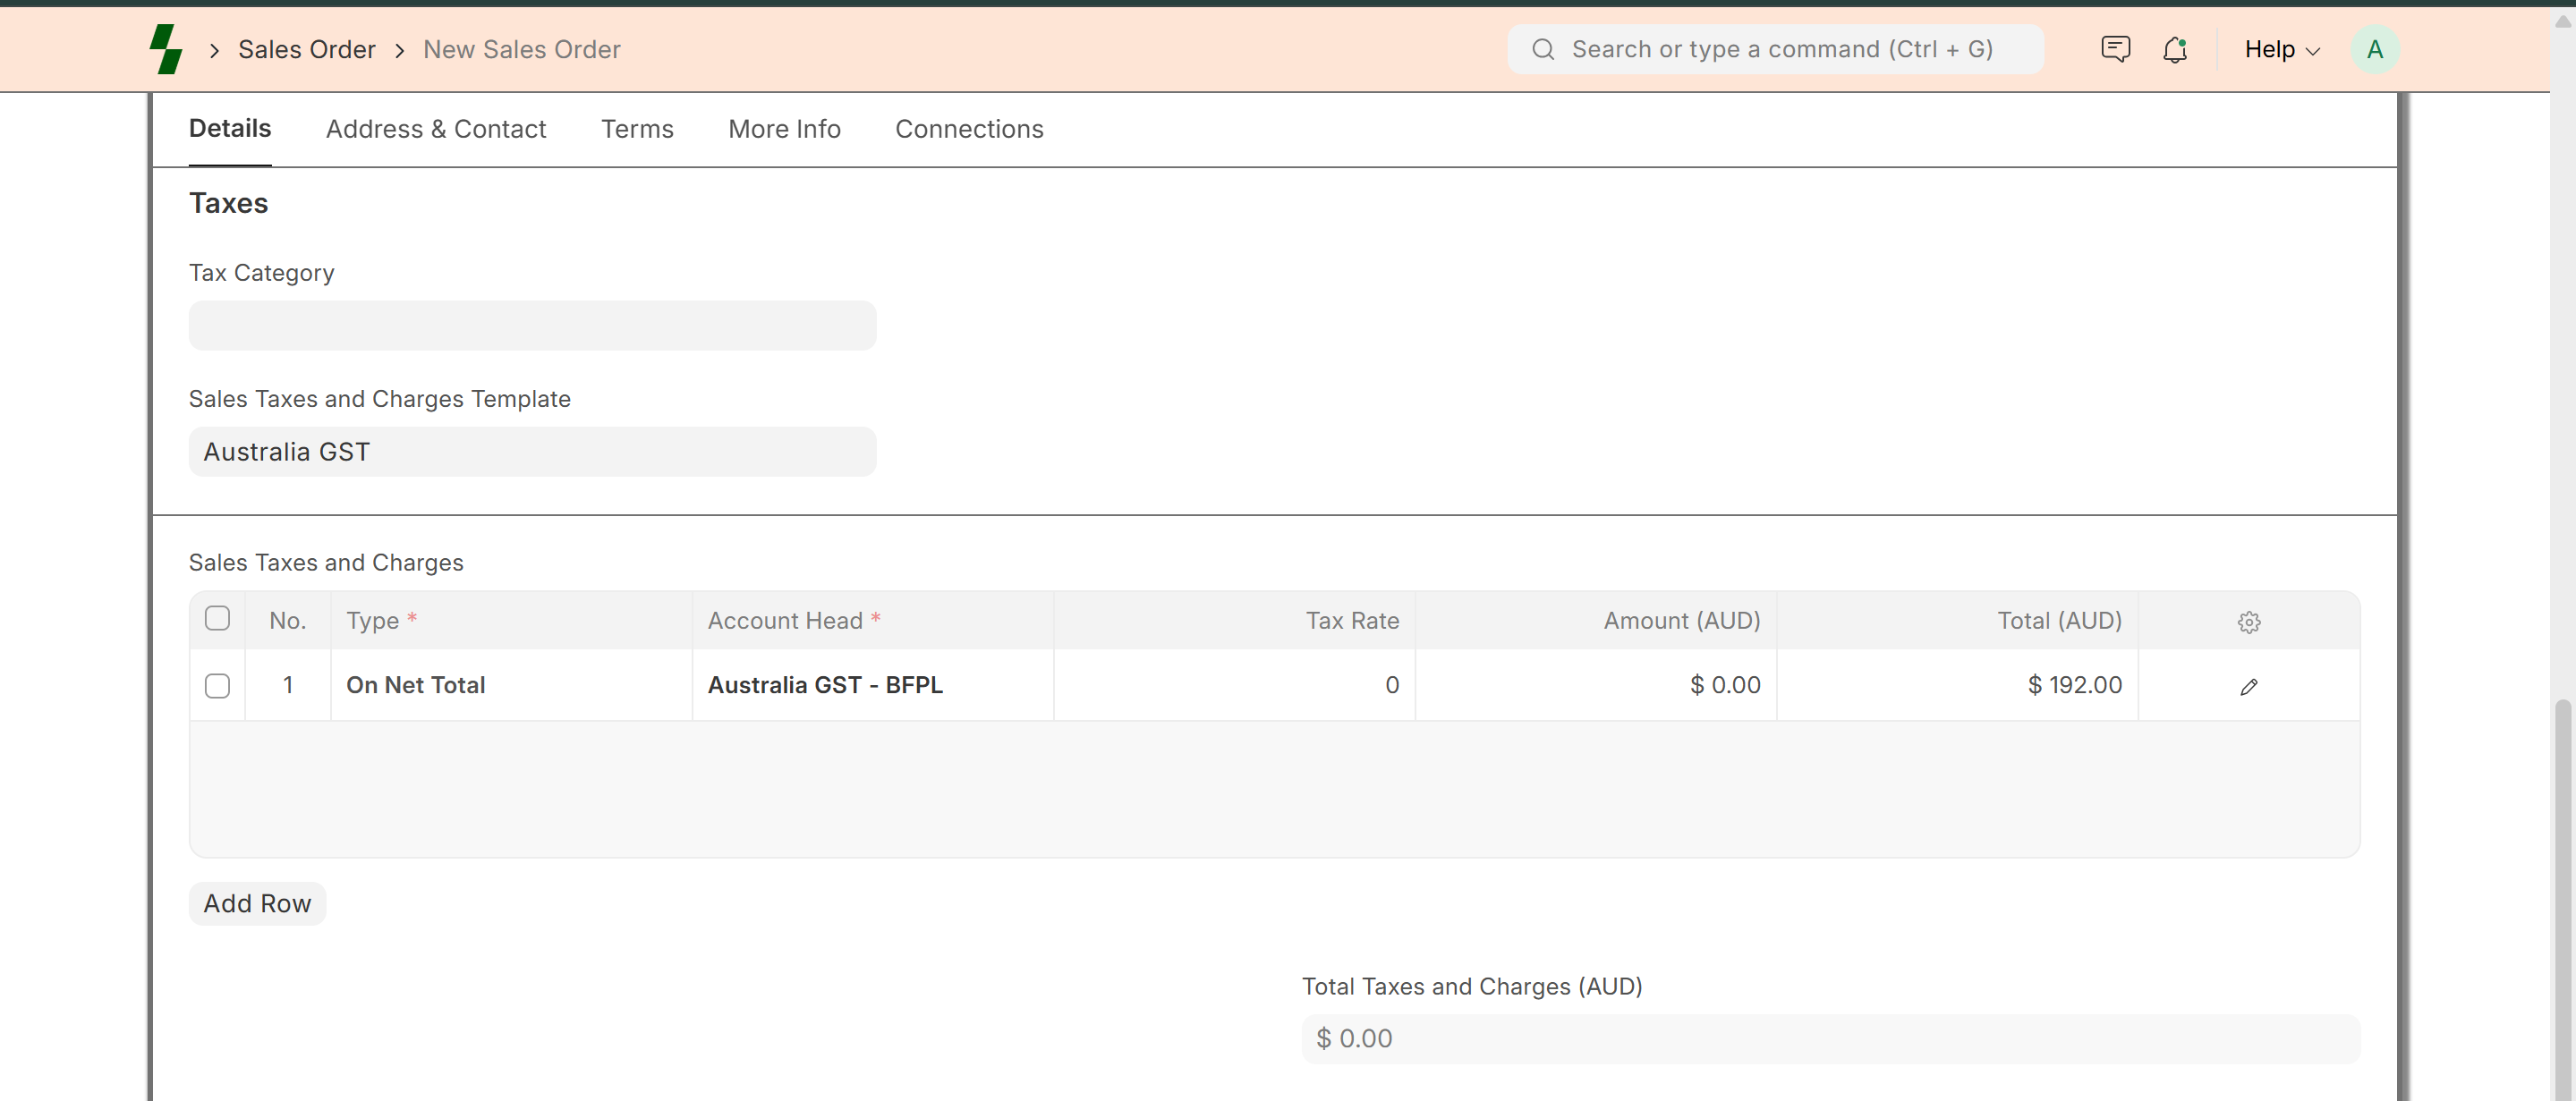Switch to the Terms tab
Screen dimensions: 2576x1101
click(637, 129)
